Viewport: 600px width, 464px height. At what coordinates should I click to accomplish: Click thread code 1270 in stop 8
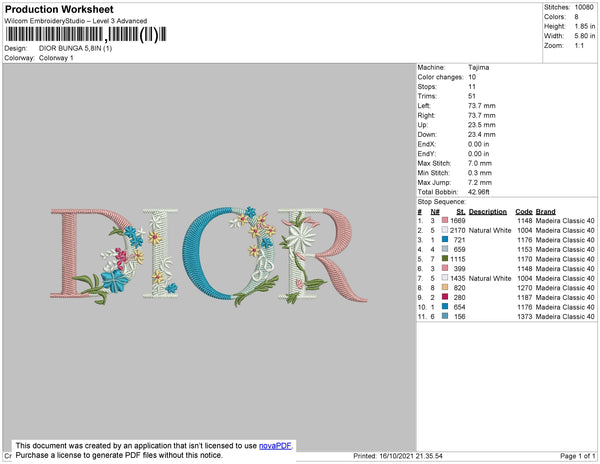[x=524, y=288]
